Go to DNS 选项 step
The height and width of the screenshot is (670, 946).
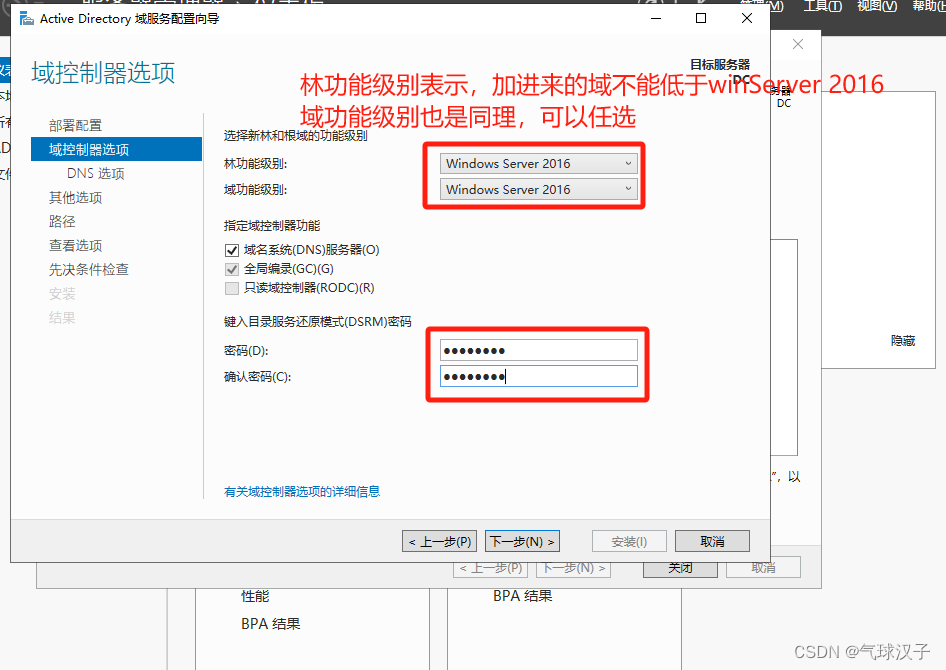(x=95, y=174)
